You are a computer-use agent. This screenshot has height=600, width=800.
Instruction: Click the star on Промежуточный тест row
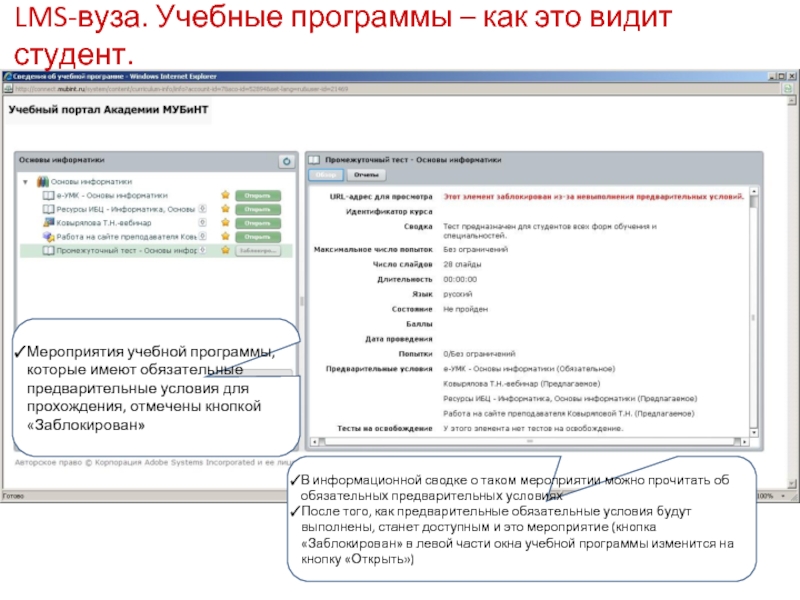pos(226,250)
